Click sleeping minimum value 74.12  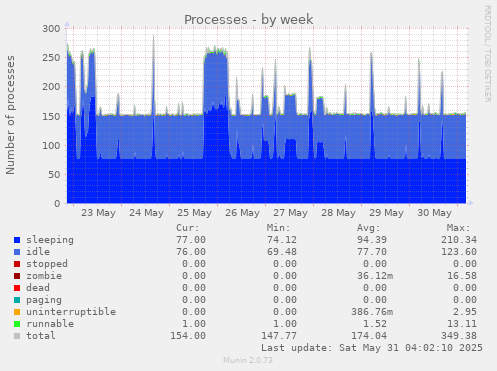point(282,240)
